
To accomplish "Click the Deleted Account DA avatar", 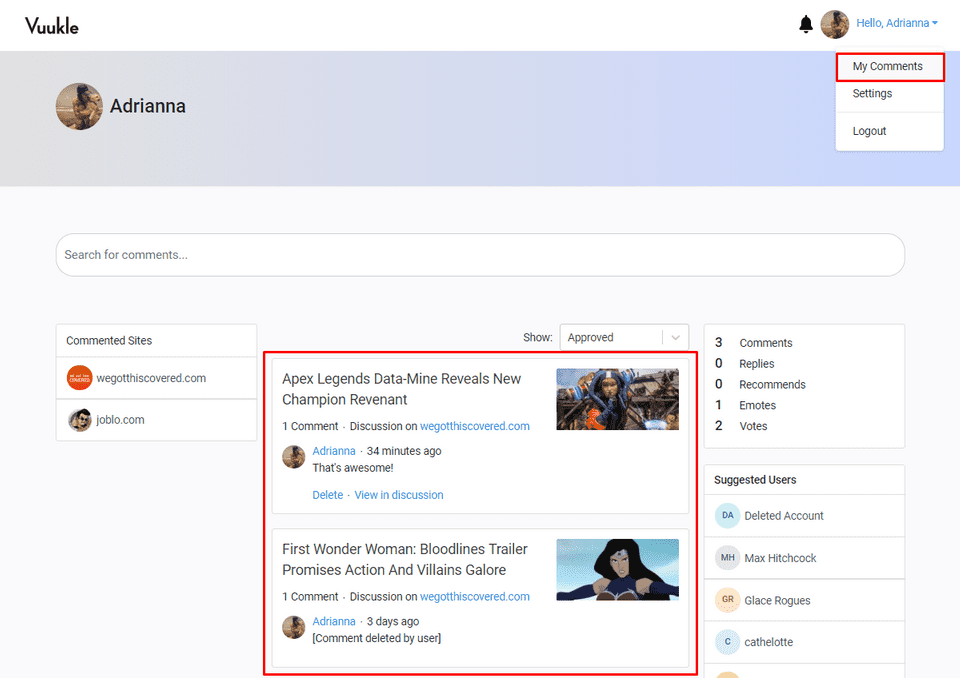I will tap(727, 516).
